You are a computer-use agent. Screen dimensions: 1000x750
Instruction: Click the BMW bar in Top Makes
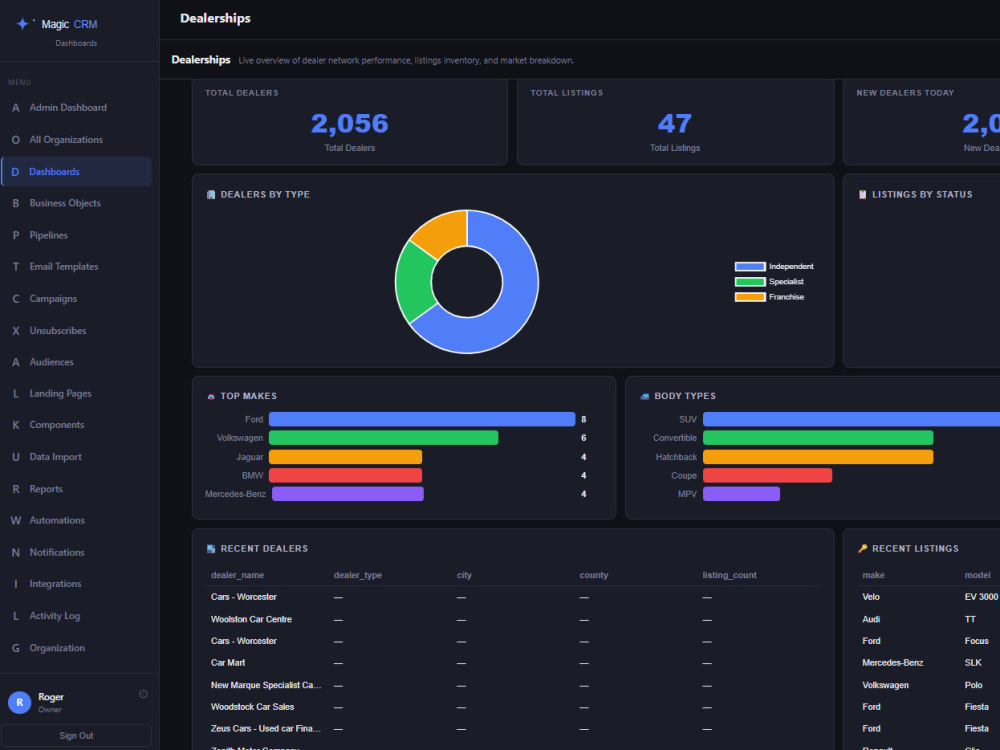pos(346,475)
